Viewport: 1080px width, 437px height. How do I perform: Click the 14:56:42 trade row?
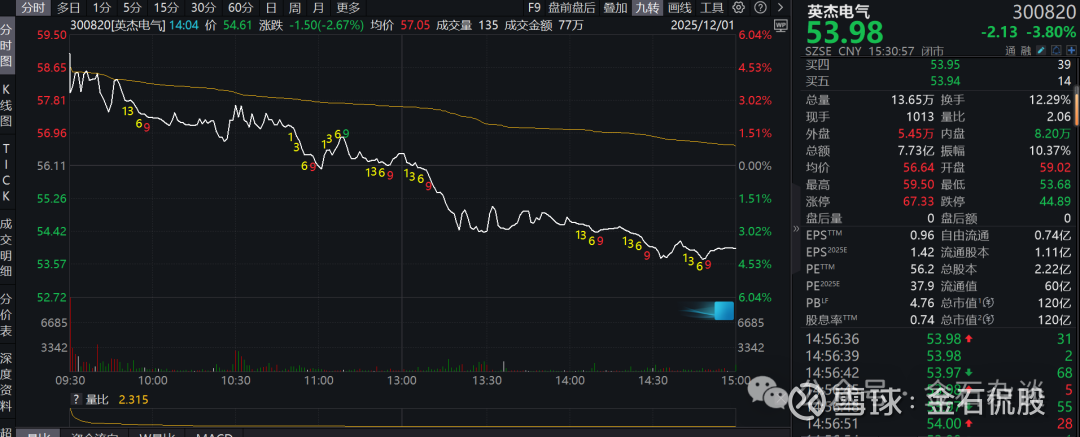tap(939, 373)
